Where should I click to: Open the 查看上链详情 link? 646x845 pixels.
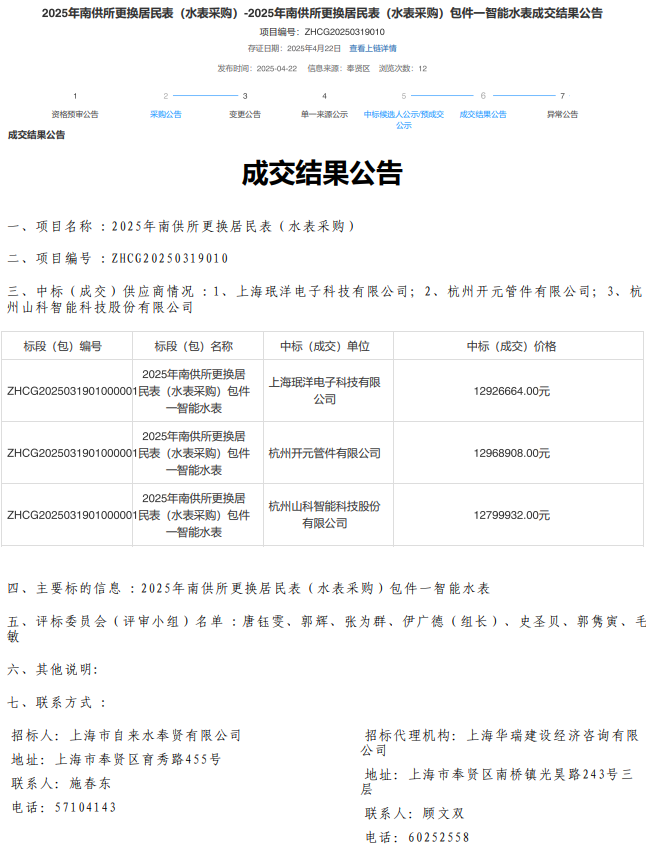pyautogui.click(x=372, y=48)
